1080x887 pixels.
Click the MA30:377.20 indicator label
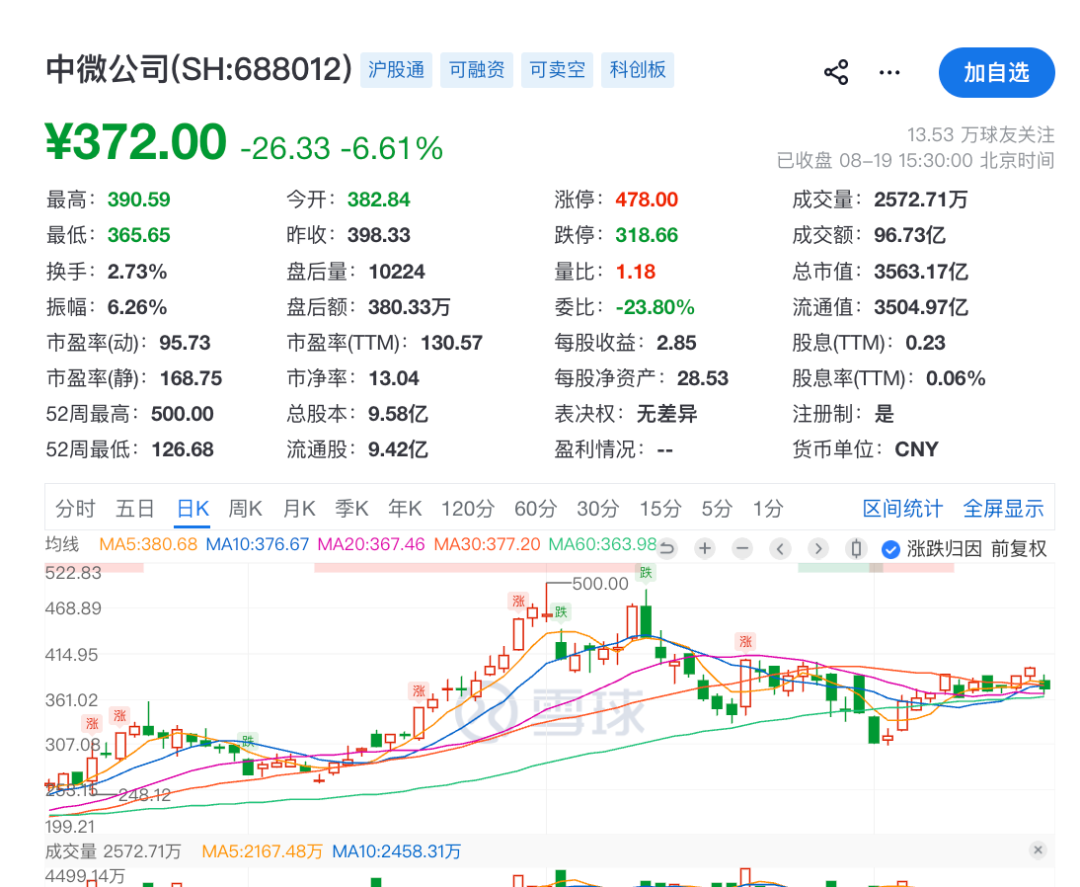tap(487, 544)
